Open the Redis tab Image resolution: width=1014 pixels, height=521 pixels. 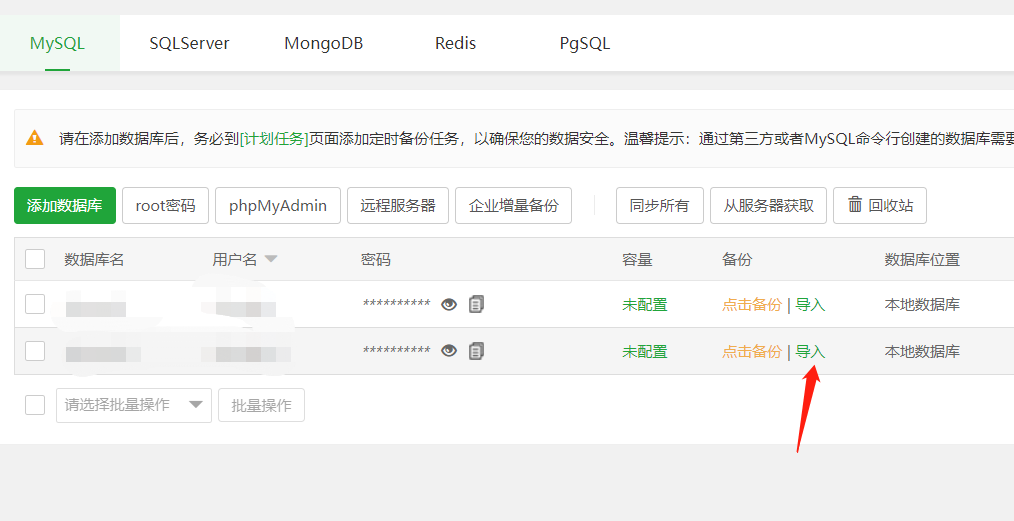455,44
